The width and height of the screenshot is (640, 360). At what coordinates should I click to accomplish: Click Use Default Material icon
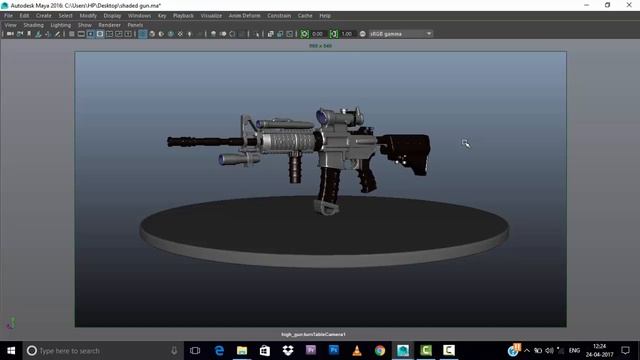pos(161,34)
